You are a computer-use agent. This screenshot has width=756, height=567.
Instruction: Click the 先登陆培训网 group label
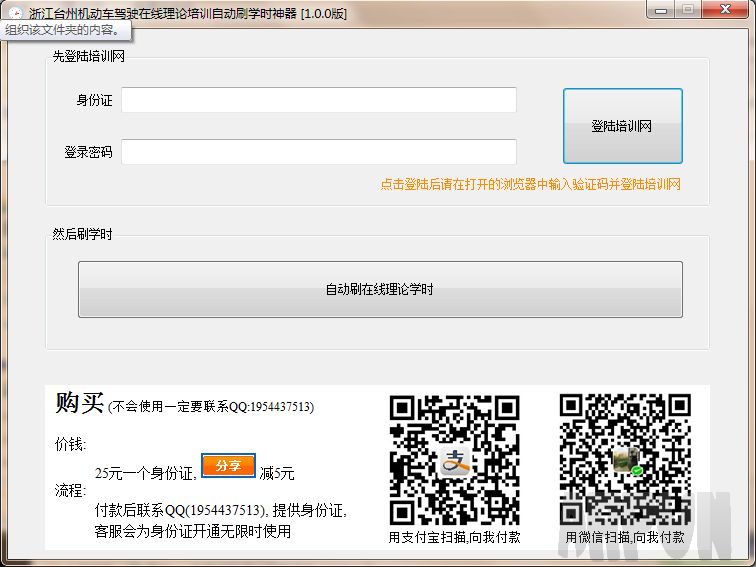click(x=89, y=56)
